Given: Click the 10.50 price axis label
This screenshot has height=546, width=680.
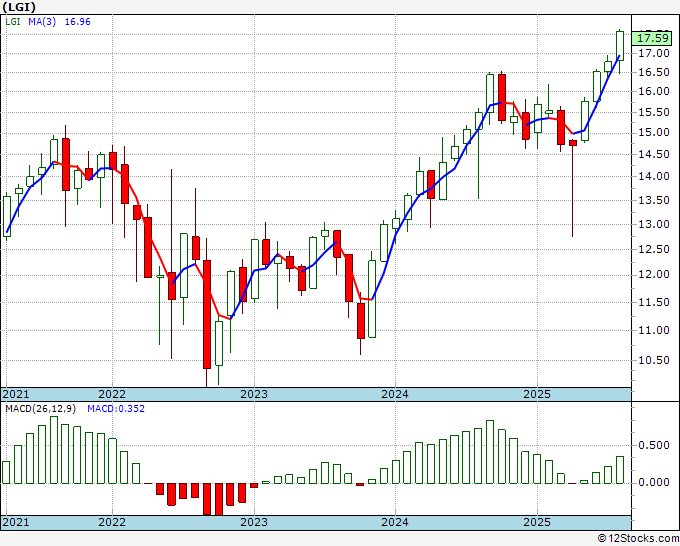Looking at the screenshot, I should point(654,360).
